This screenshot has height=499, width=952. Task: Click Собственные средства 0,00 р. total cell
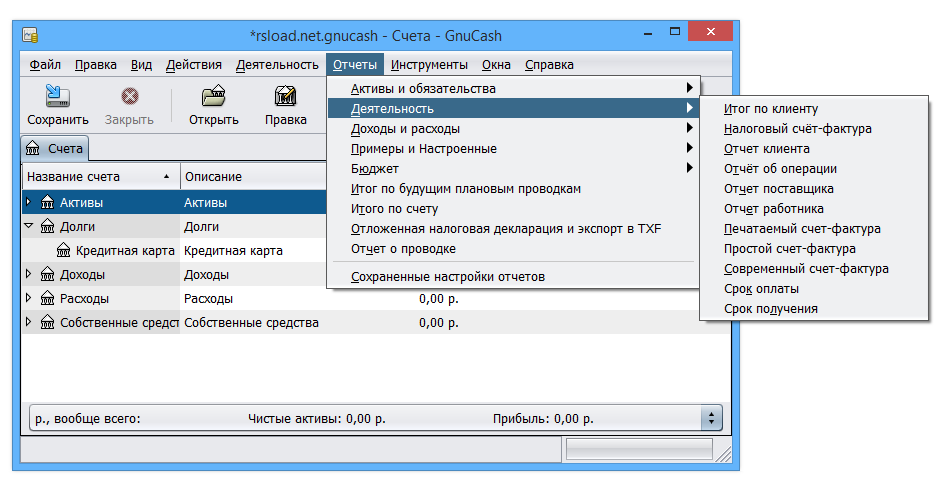438,322
